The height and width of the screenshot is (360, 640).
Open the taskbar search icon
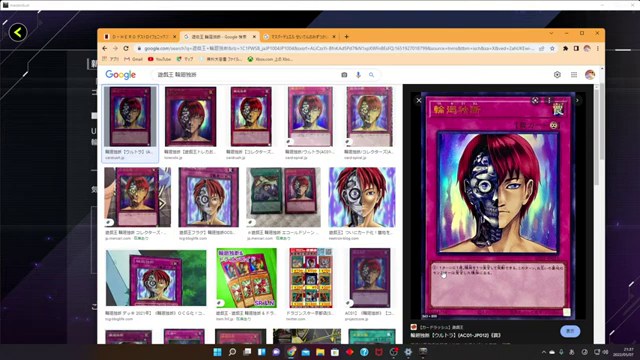tap(232, 352)
